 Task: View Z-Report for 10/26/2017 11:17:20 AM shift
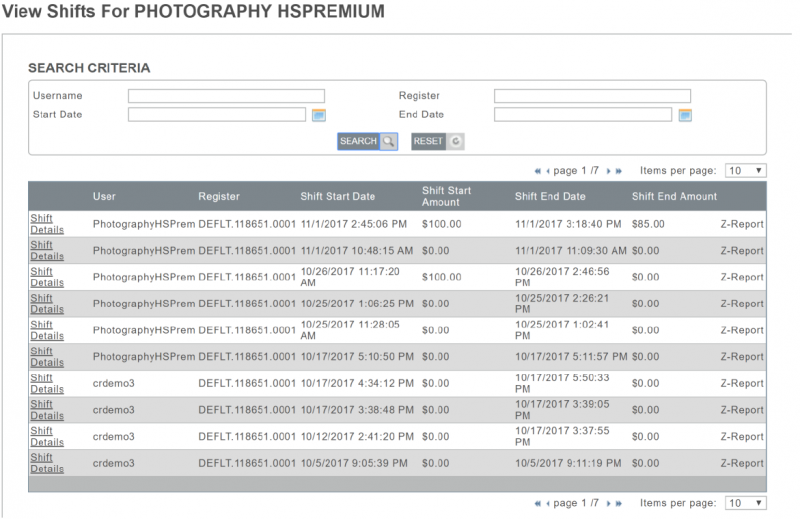tap(742, 277)
